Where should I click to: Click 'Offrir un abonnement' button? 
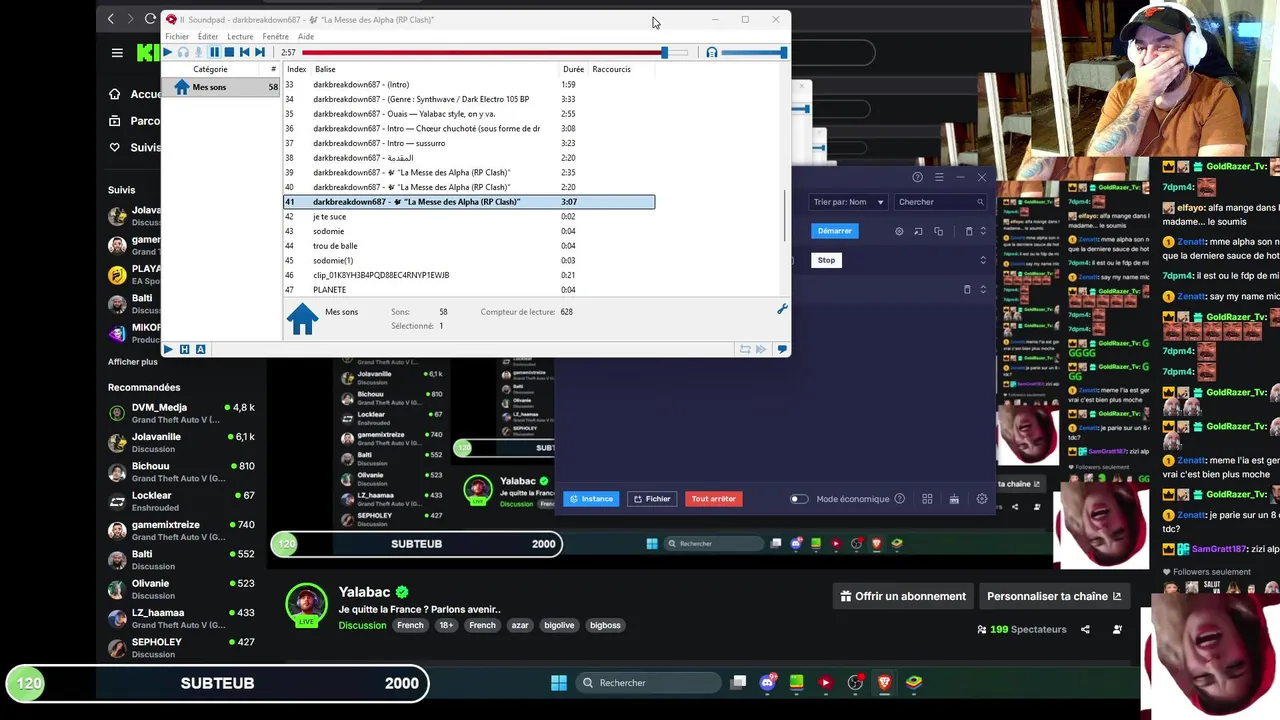click(903, 596)
